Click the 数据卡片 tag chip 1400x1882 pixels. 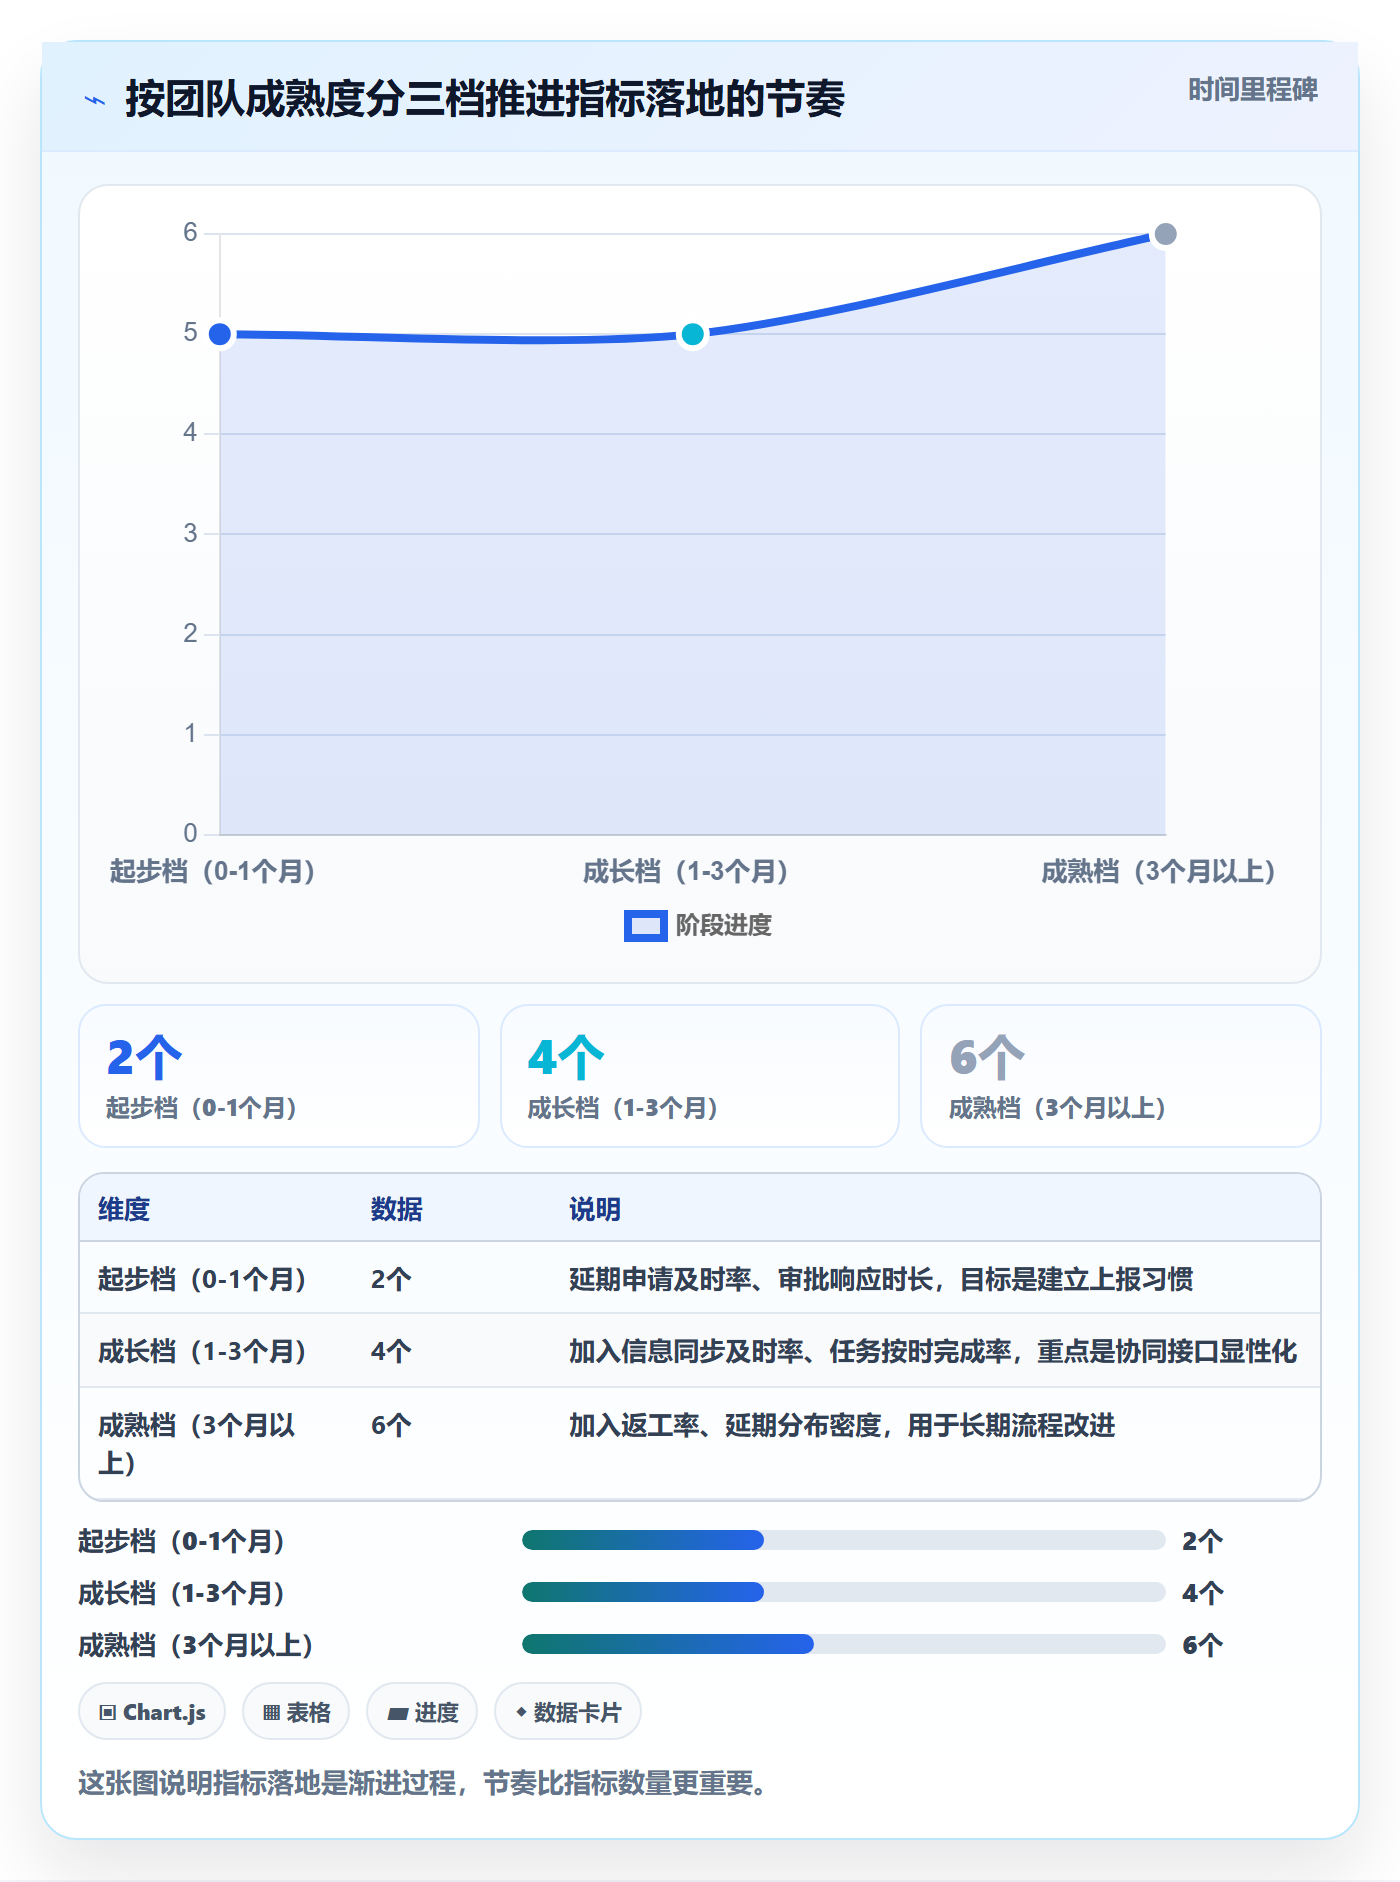[568, 1712]
